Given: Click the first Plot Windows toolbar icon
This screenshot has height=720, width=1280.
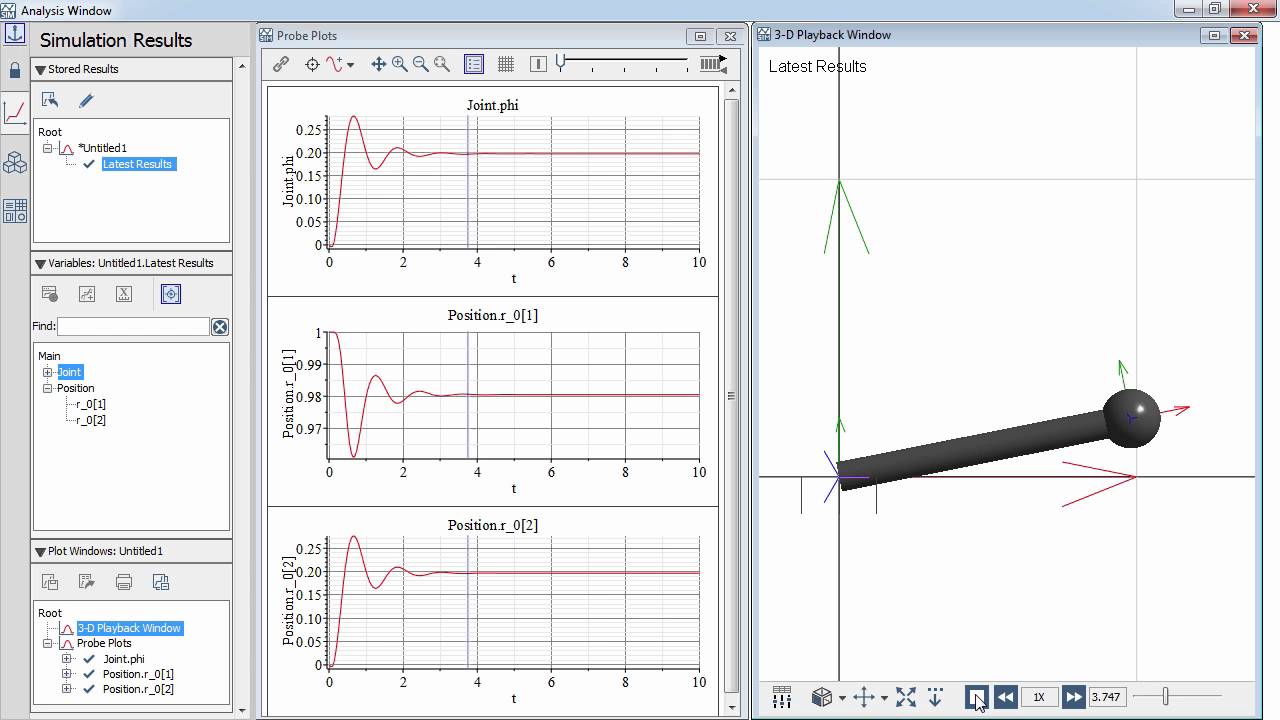Looking at the screenshot, I should point(50,581).
